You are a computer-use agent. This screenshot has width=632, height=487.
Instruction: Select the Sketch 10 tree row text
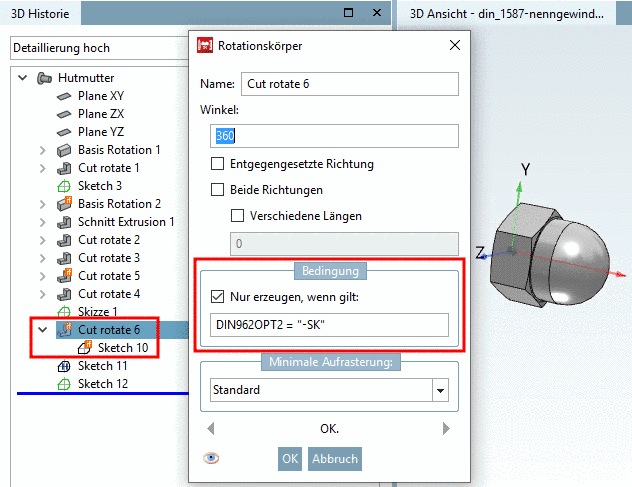tap(123, 348)
